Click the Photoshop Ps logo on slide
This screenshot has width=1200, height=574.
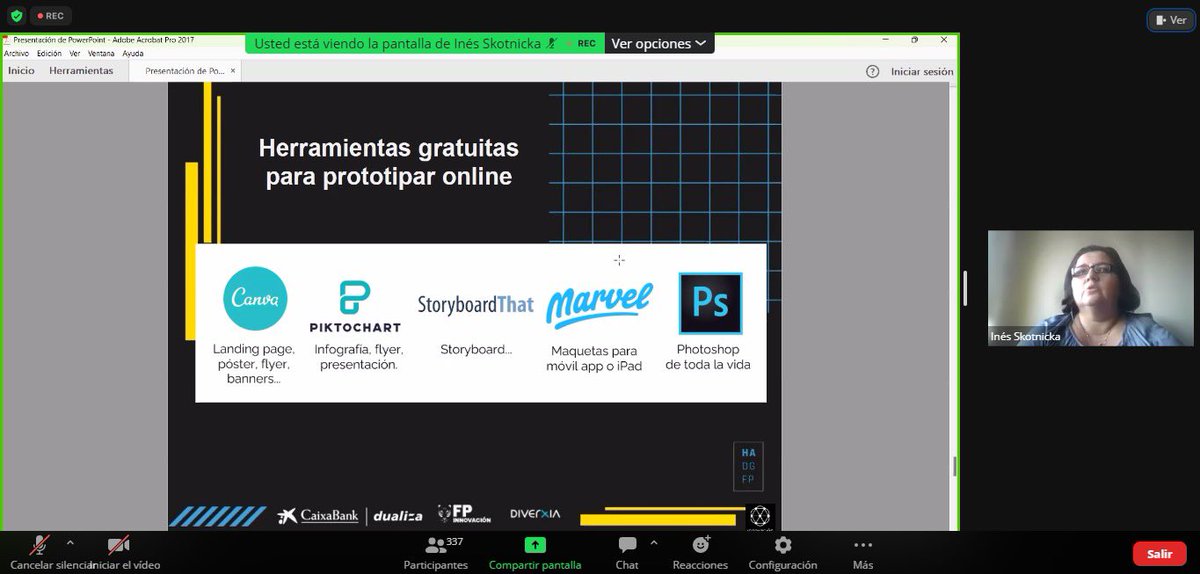click(x=710, y=303)
